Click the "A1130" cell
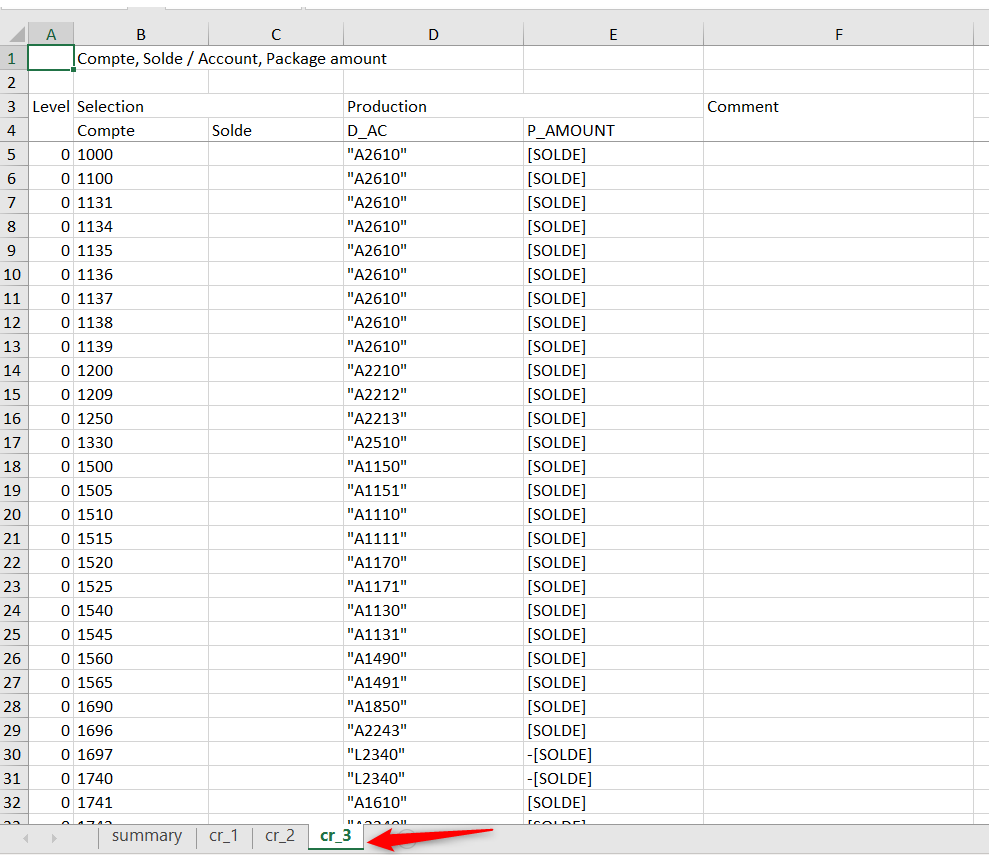The image size is (989, 855). 433,610
